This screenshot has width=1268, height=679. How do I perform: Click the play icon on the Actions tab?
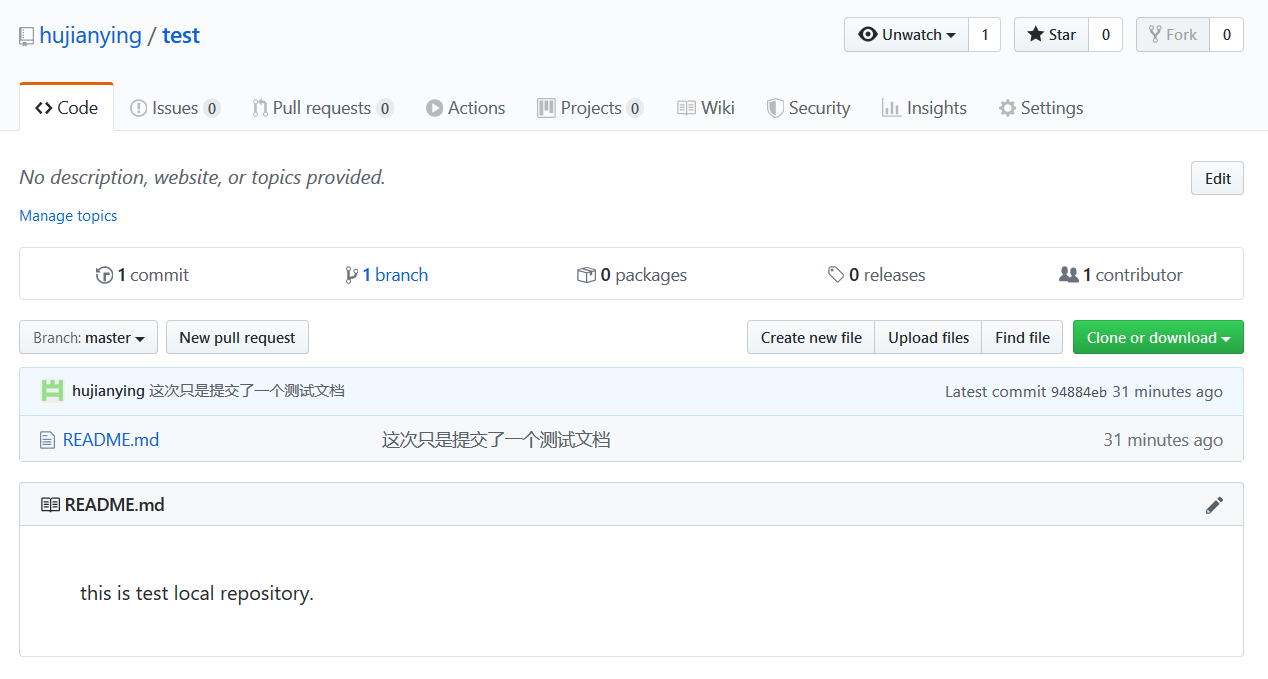[x=434, y=108]
